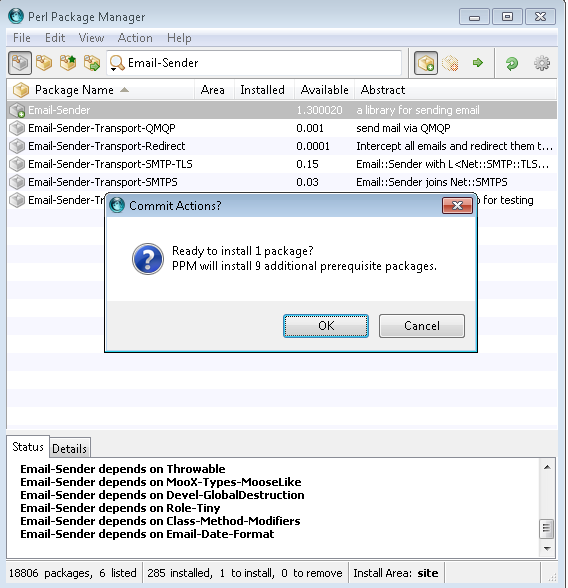Click '18806 packages, 6 listed' status entry
The image size is (568, 588).
[73, 573]
